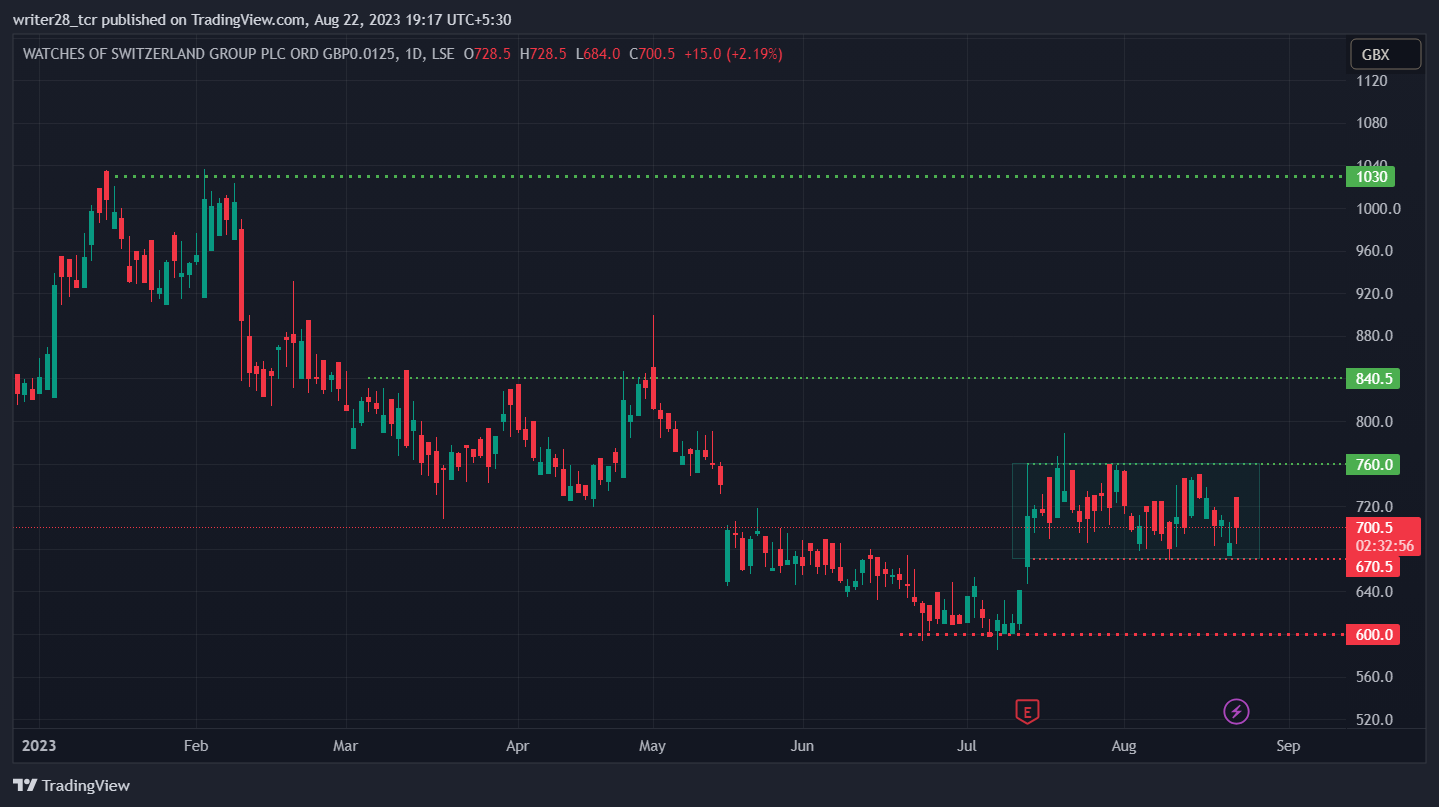The image size is (1439, 807).
Task: Click the Aug label on the time axis
Action: (x=1124, y=746)
